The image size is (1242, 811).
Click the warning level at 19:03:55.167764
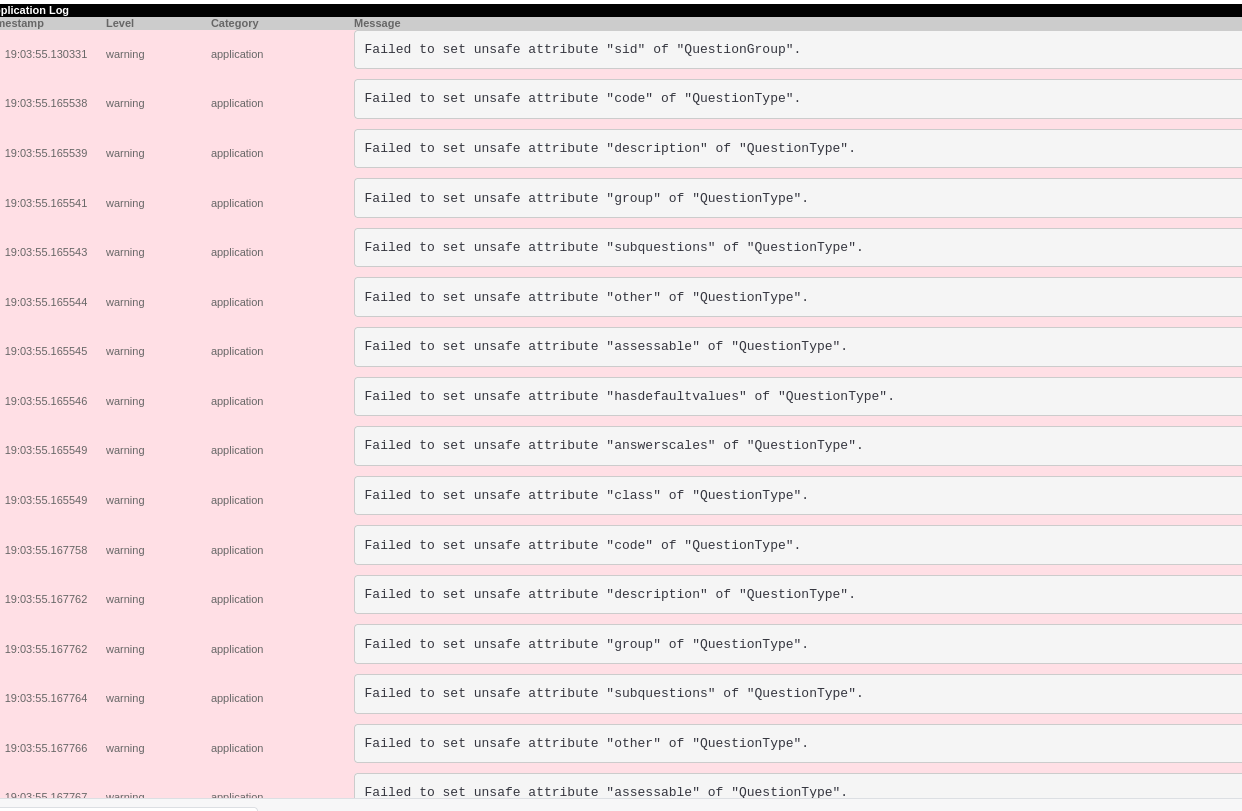[x=125, y=698]
